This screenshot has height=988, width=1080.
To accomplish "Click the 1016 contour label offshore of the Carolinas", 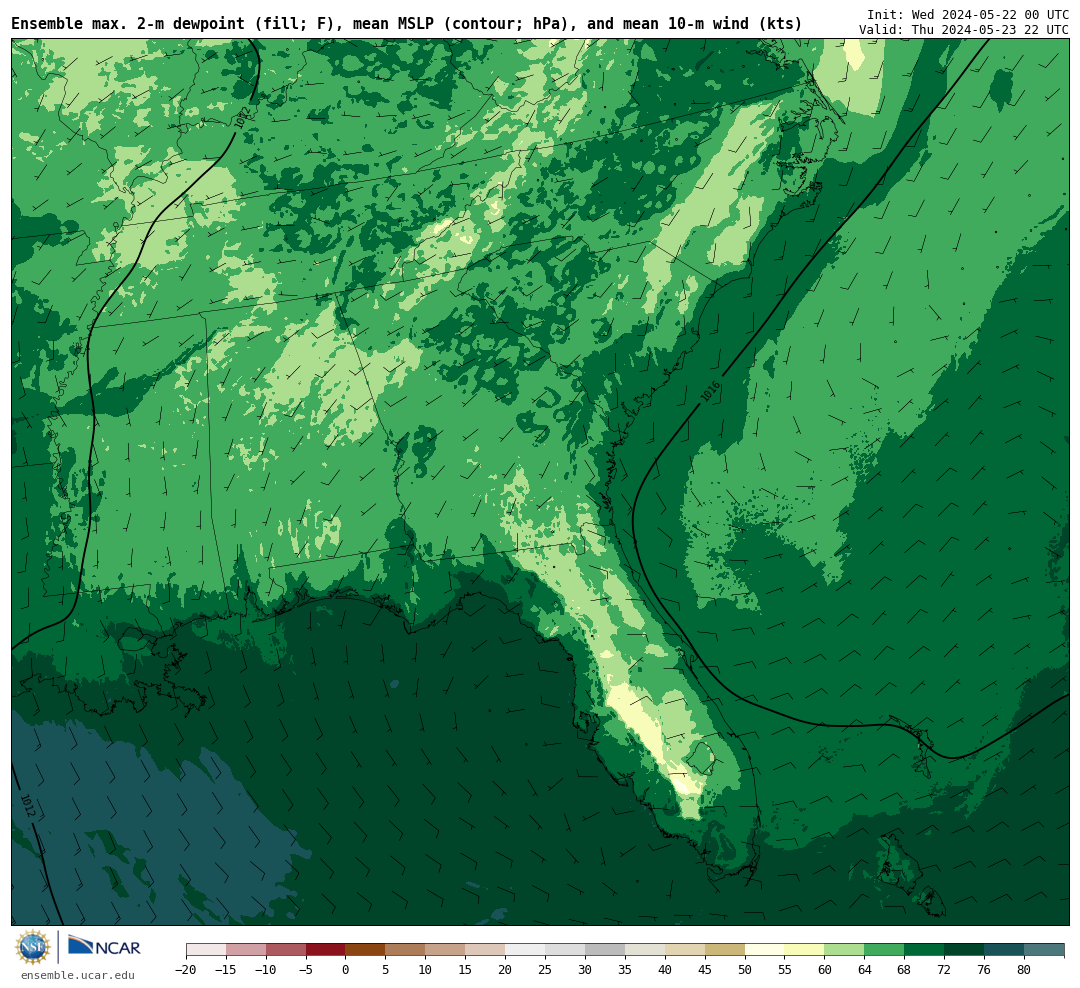I will 710,392.
